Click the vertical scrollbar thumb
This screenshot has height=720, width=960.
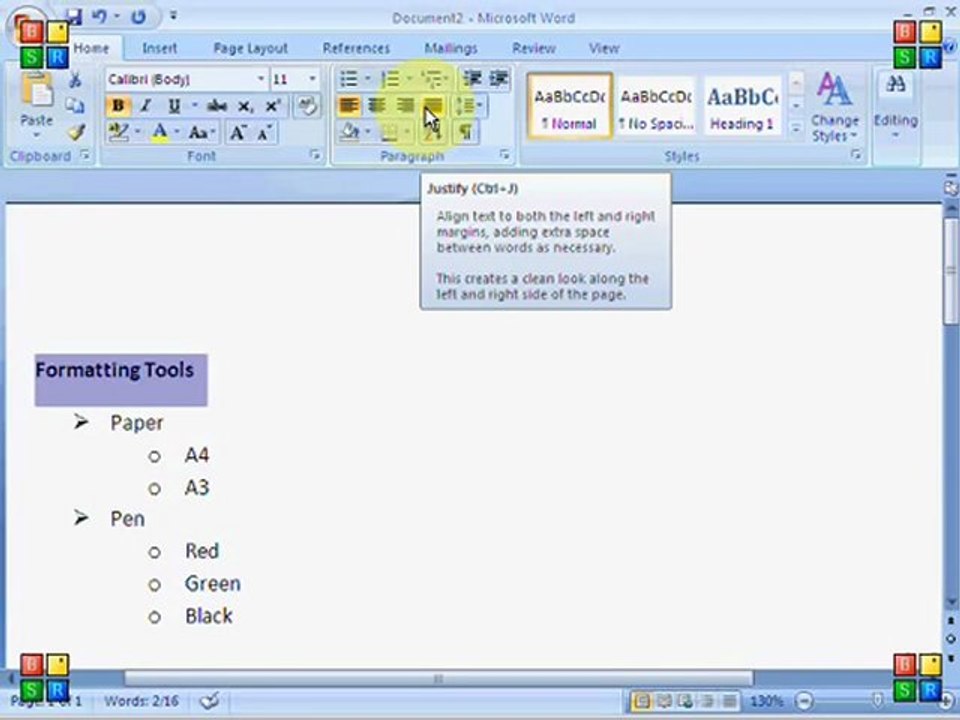click(950, 270)
